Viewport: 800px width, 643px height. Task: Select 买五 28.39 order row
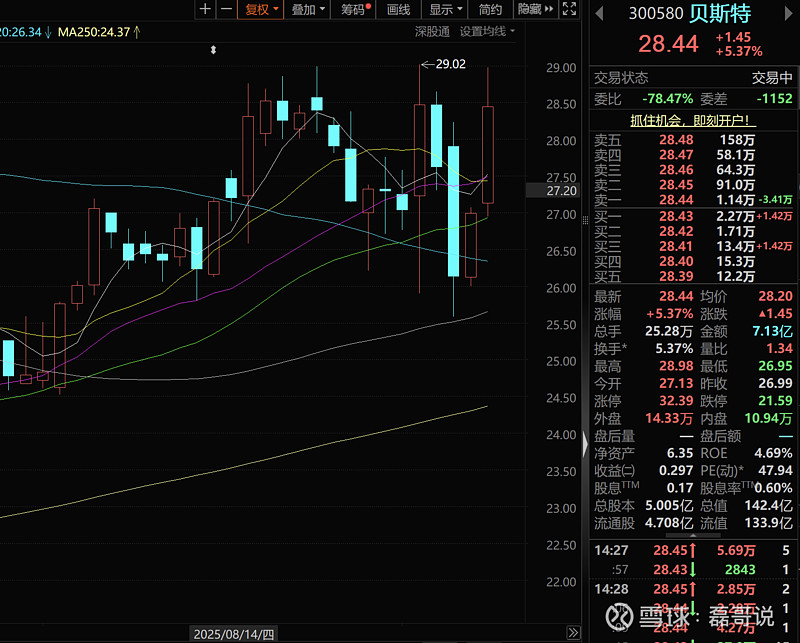pyautogui.click(x=693, y=276)
